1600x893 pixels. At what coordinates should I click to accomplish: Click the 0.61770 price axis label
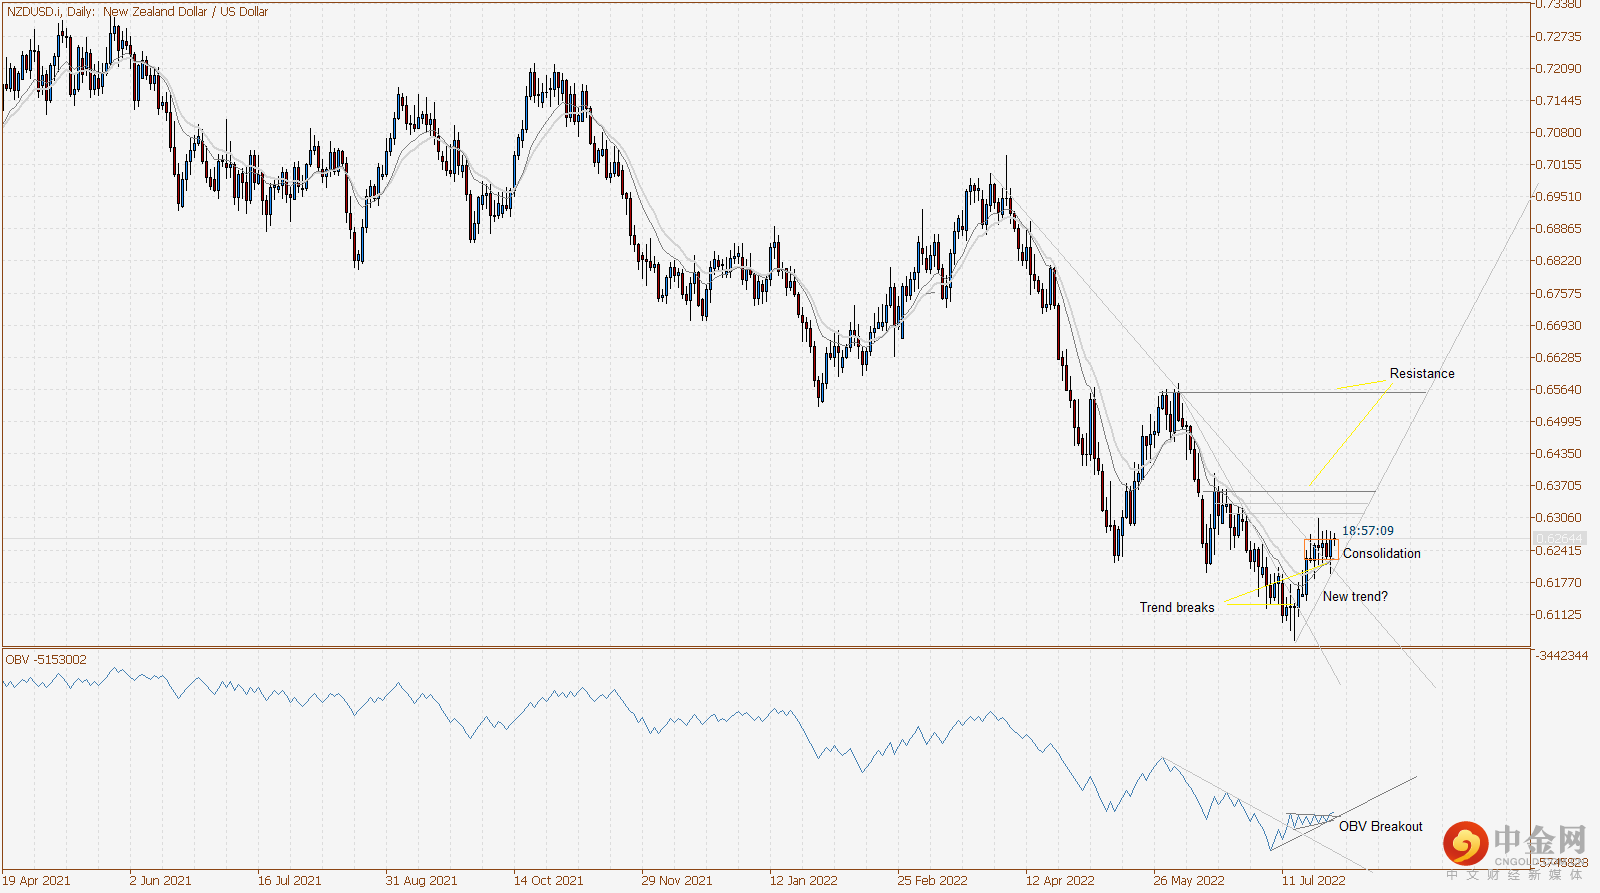(x=1558, y=583)
